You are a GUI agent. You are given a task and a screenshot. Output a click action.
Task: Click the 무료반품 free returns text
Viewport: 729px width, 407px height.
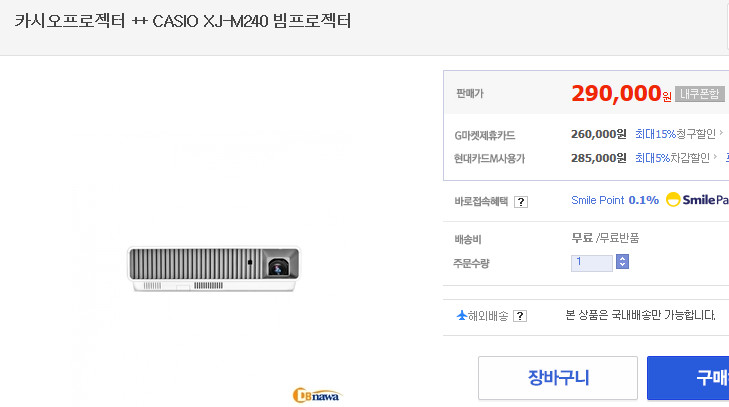tap(620, 238)
